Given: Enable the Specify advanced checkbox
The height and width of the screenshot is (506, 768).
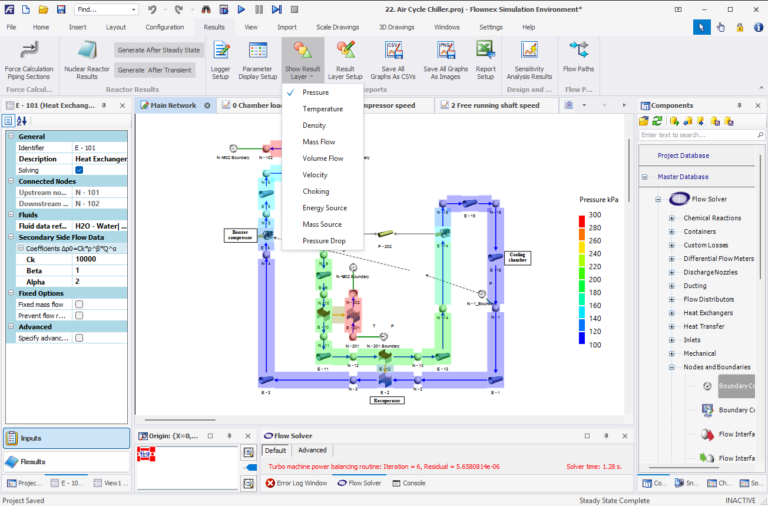Looking at the screenshot, I should click(79, 338).
